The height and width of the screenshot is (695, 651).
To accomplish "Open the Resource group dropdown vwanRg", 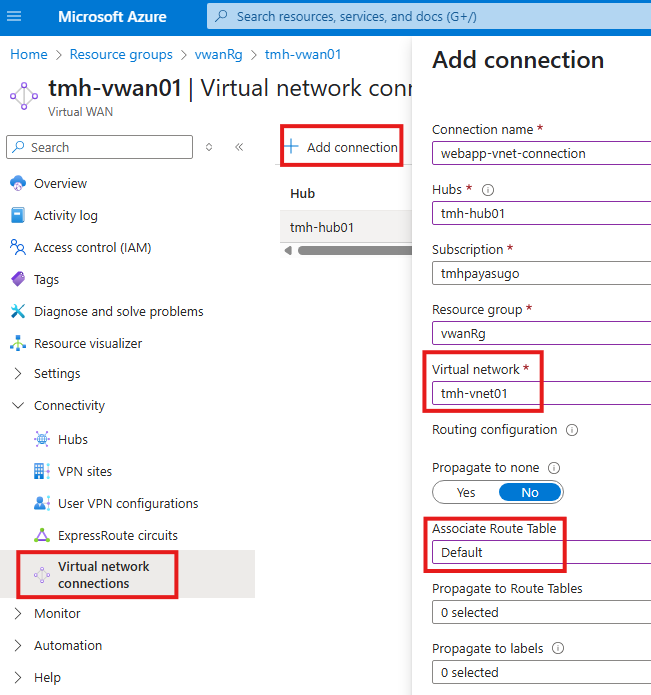I will (x=542, y=333).
